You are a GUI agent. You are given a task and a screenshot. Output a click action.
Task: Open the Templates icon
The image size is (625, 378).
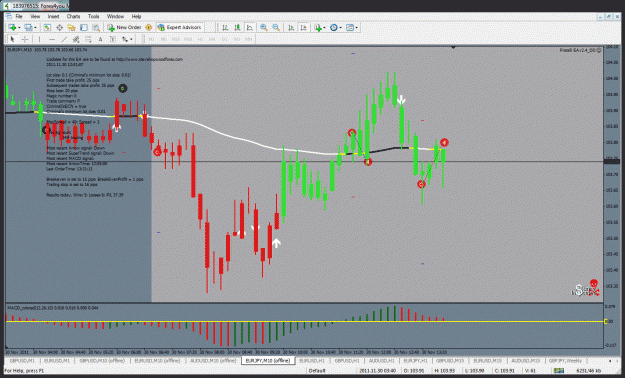pos(350,28)
